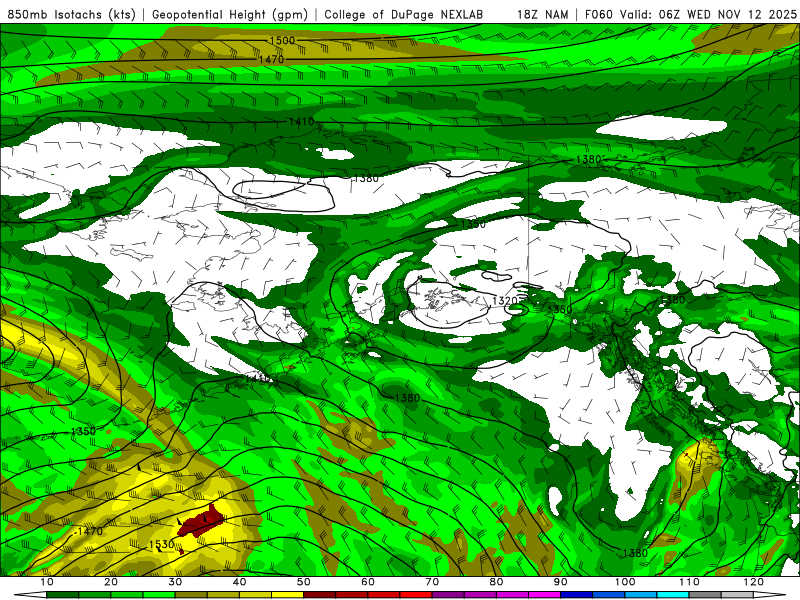Click the 1470 contour label just below 1500

coord(271,59)
